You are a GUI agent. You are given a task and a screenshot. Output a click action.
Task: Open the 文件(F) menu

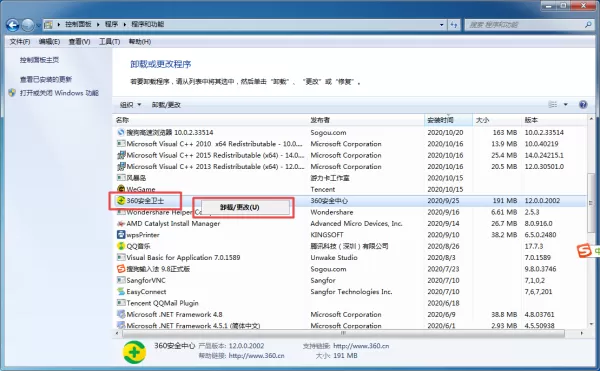click(x=20, y=41)
